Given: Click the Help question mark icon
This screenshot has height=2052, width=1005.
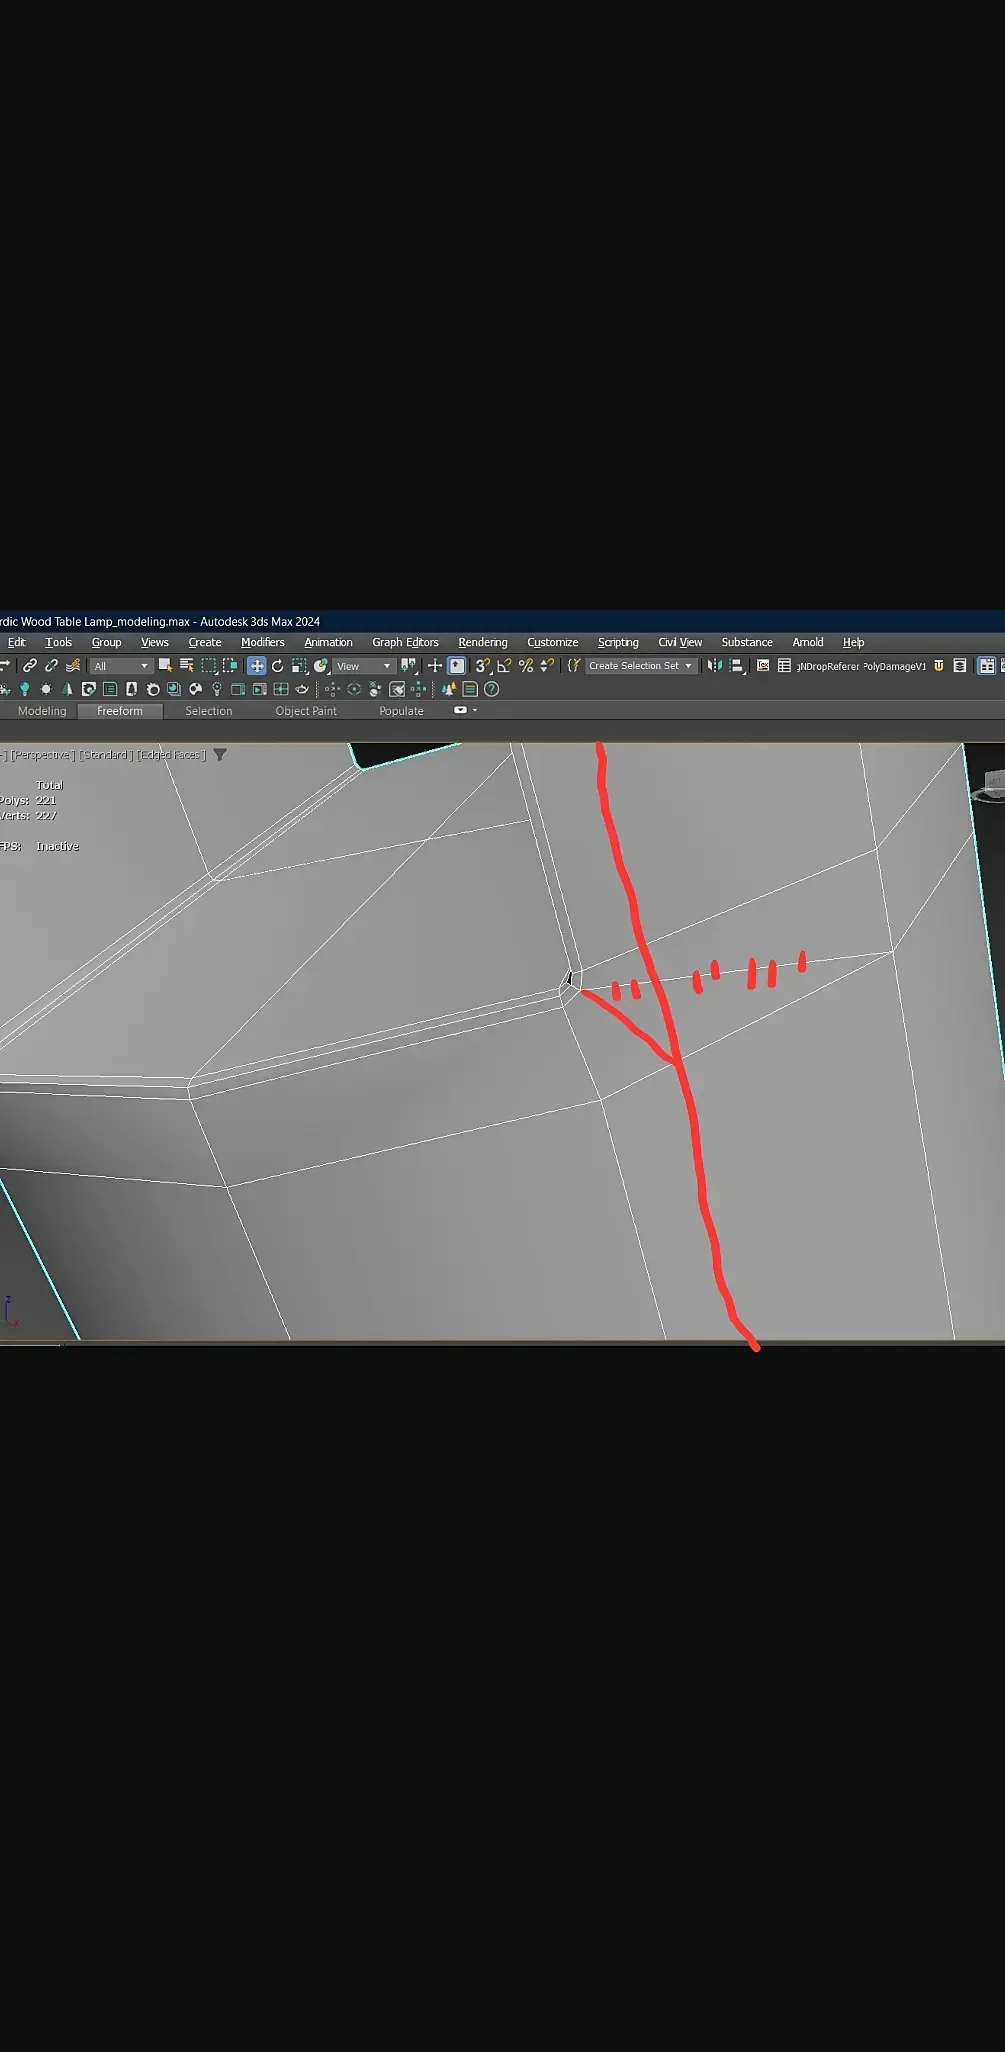Looking at the screenshot, I should 491,689.
